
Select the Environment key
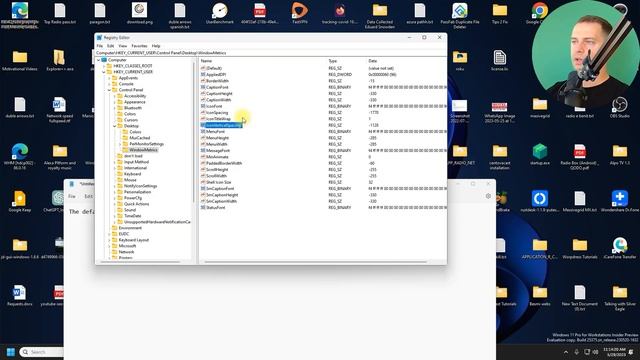(130, 228)
